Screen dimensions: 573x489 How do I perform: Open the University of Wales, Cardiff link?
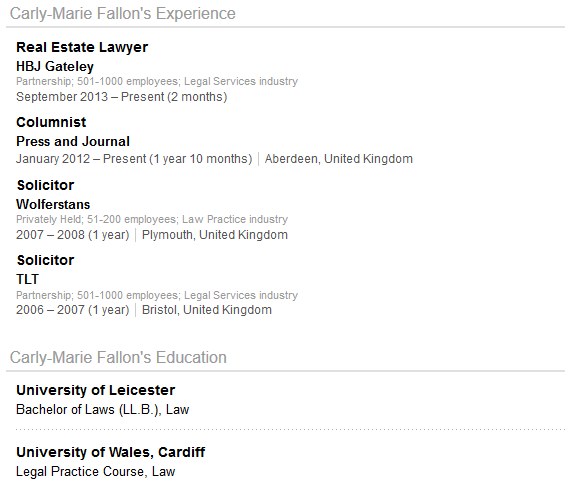click(110, 452)
